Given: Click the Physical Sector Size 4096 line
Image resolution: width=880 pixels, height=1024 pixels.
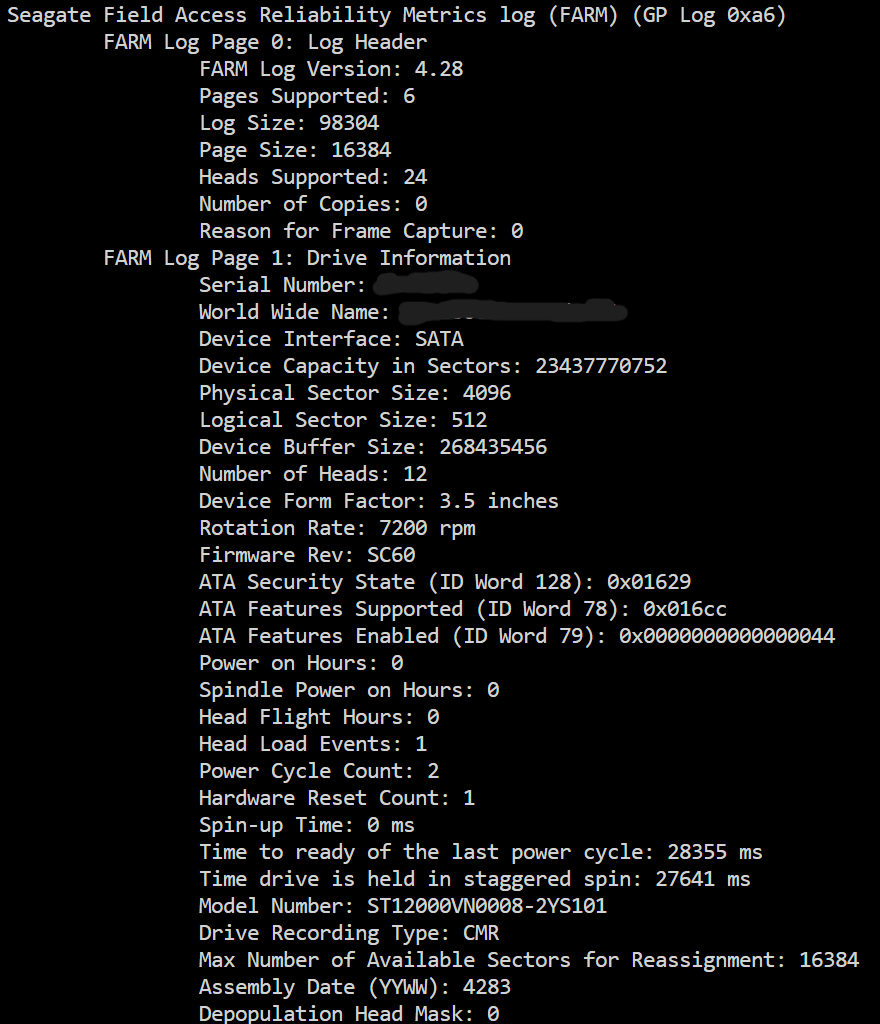Looking at the screenshot, I should [x=355, y=394].
